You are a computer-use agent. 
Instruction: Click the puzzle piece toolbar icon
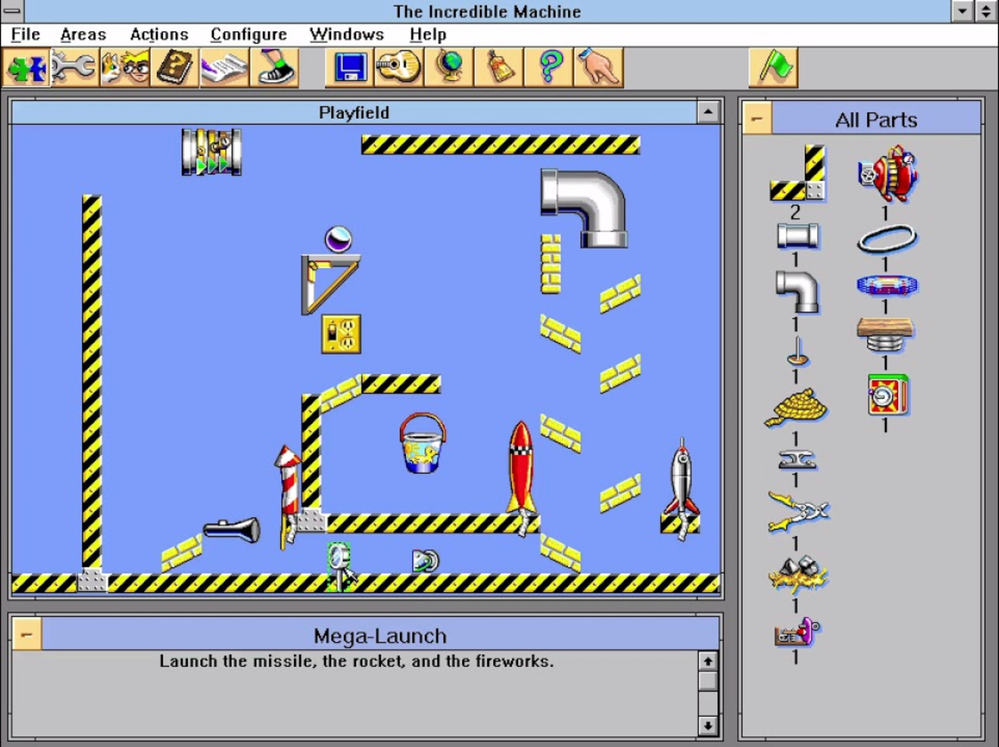(27, 68)
